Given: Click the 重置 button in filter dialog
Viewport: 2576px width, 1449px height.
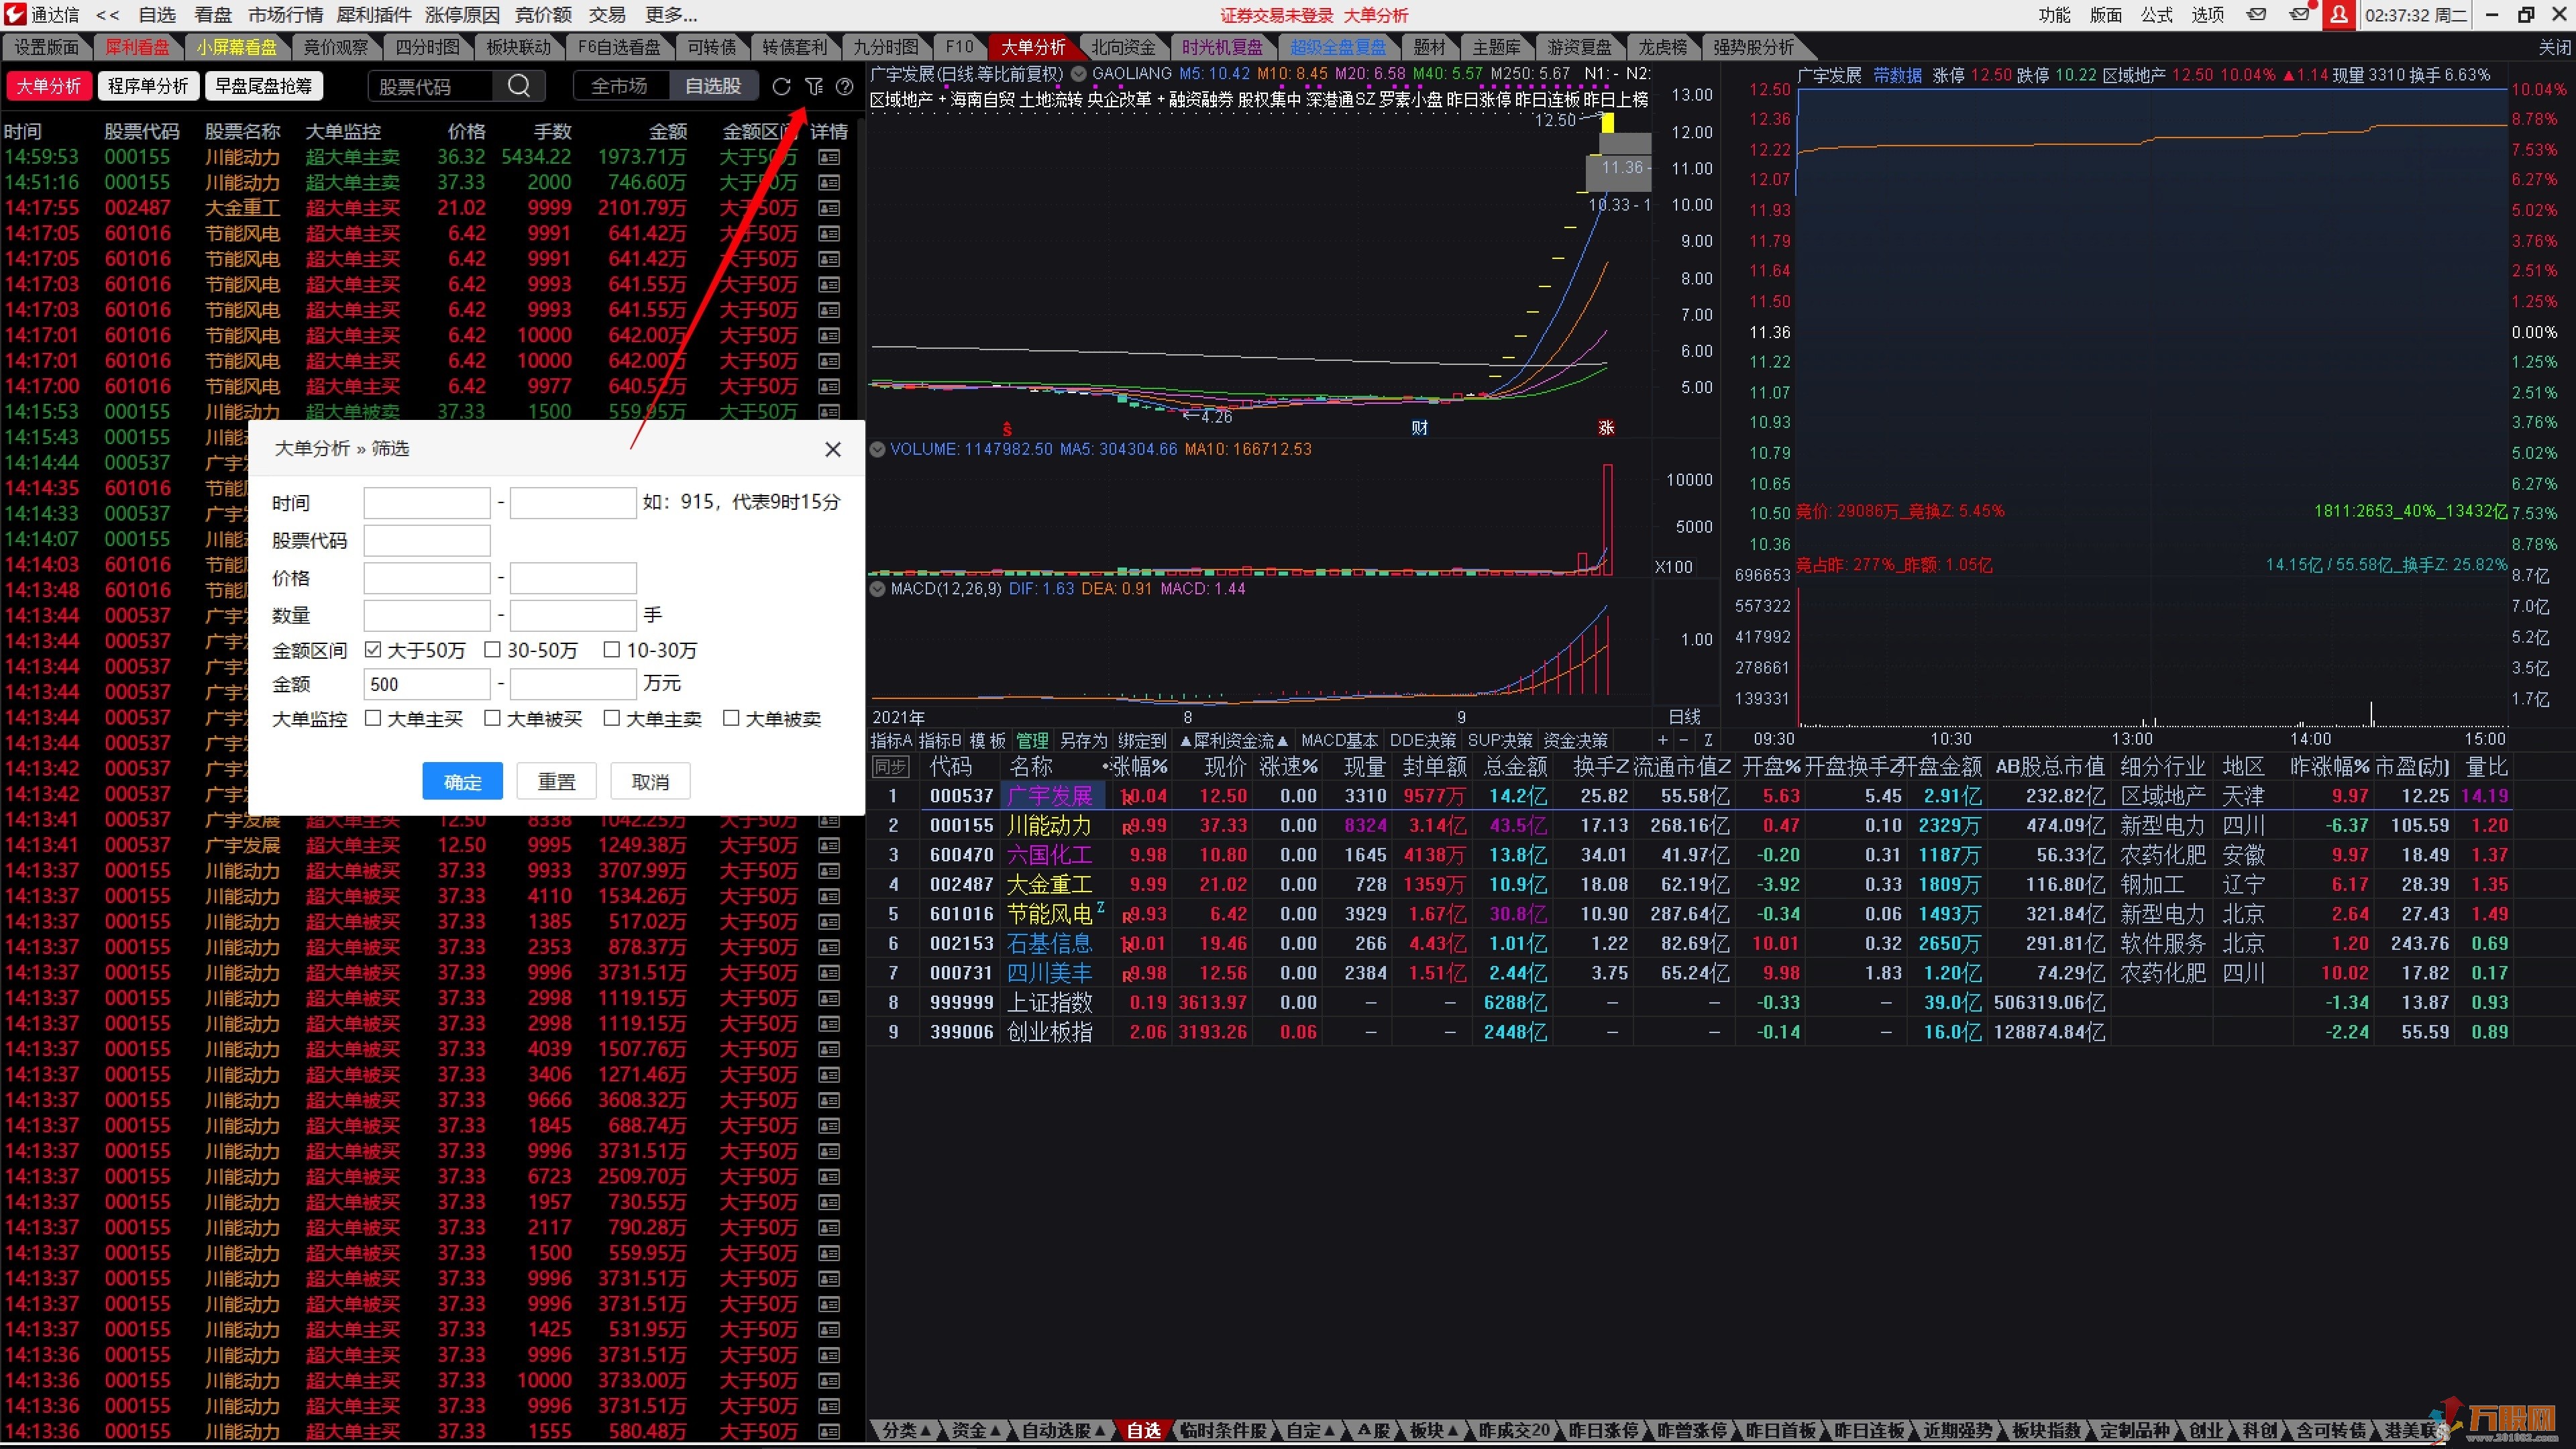Looking at the screenshot, I should [556, 782].
